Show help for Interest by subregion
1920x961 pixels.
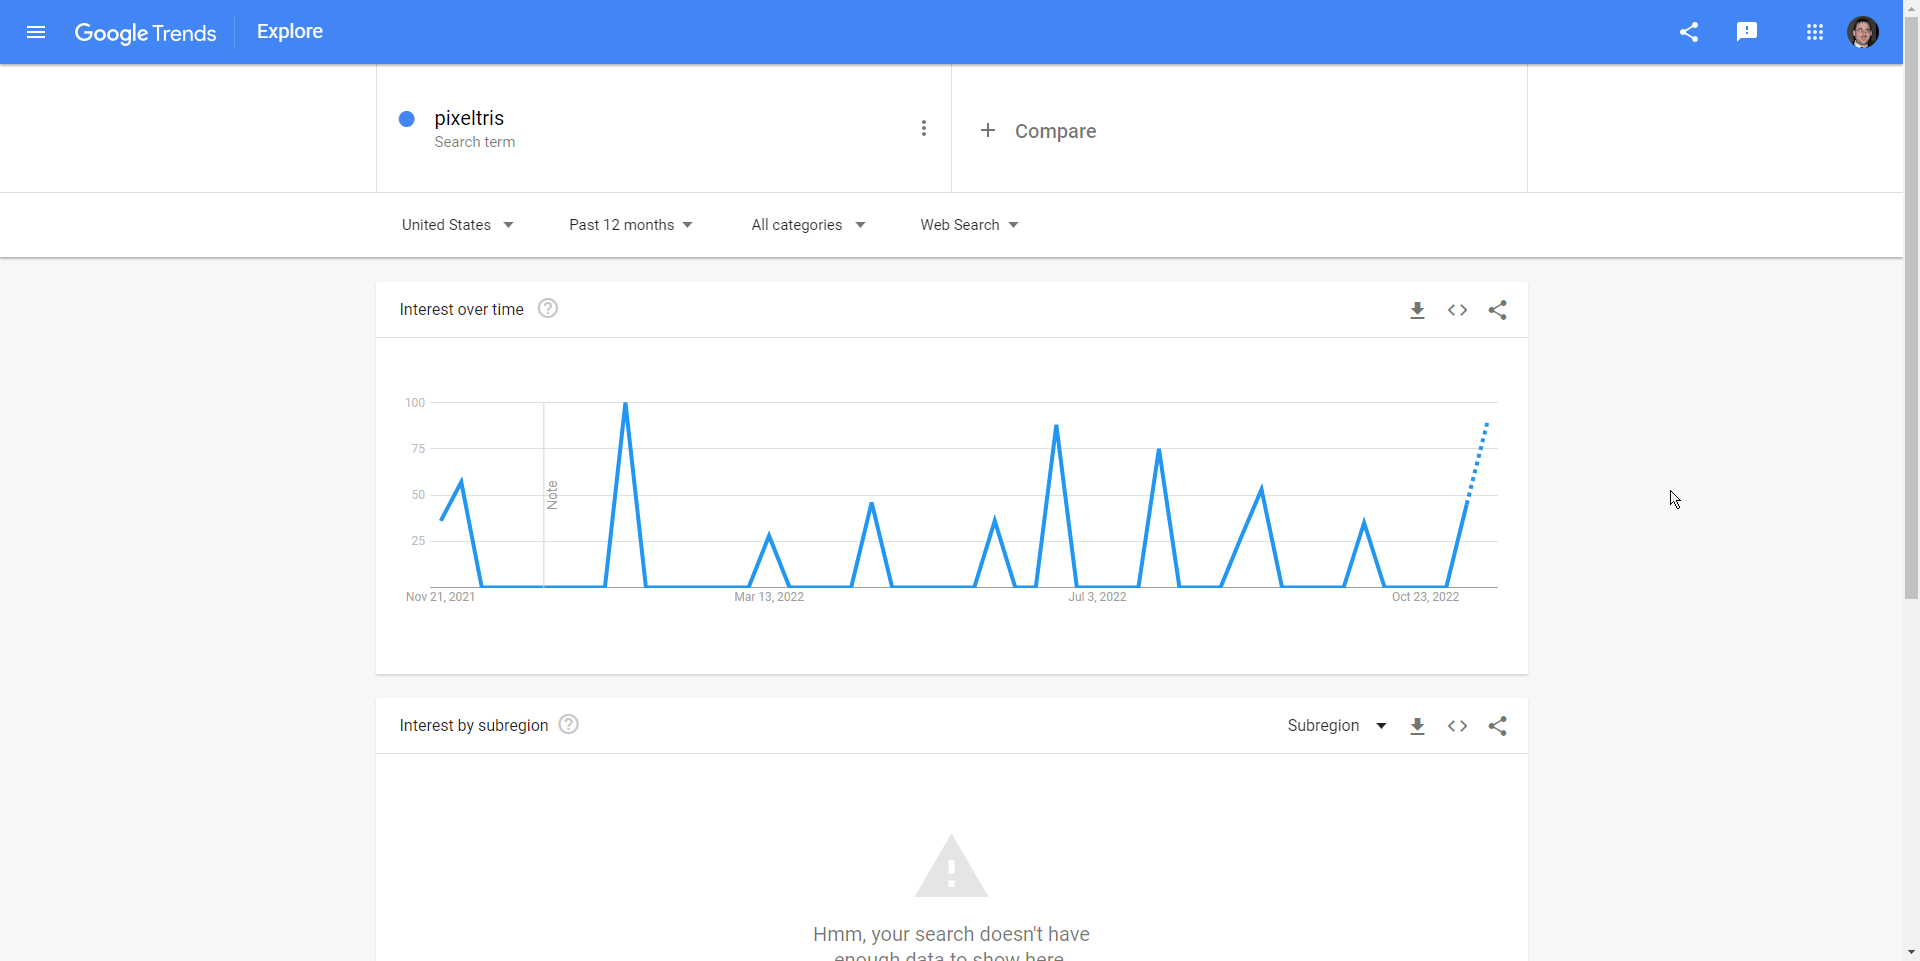[x=569, y=724]
